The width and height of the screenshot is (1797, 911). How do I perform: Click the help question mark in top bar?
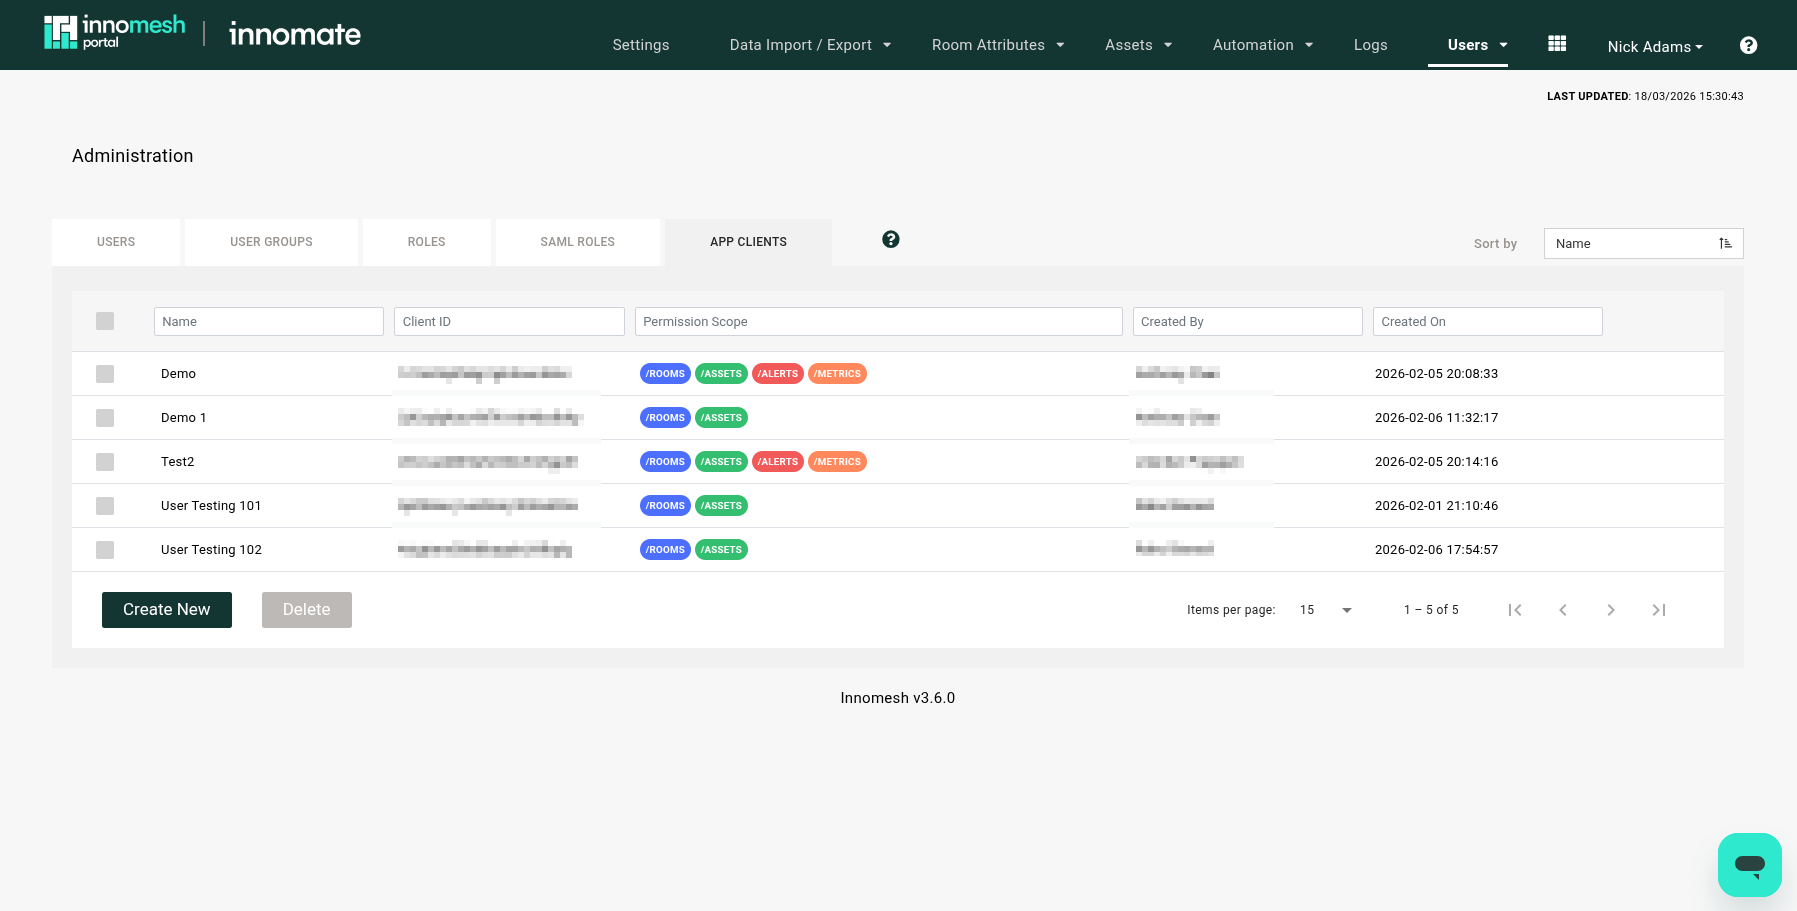tap(1748, 45)
